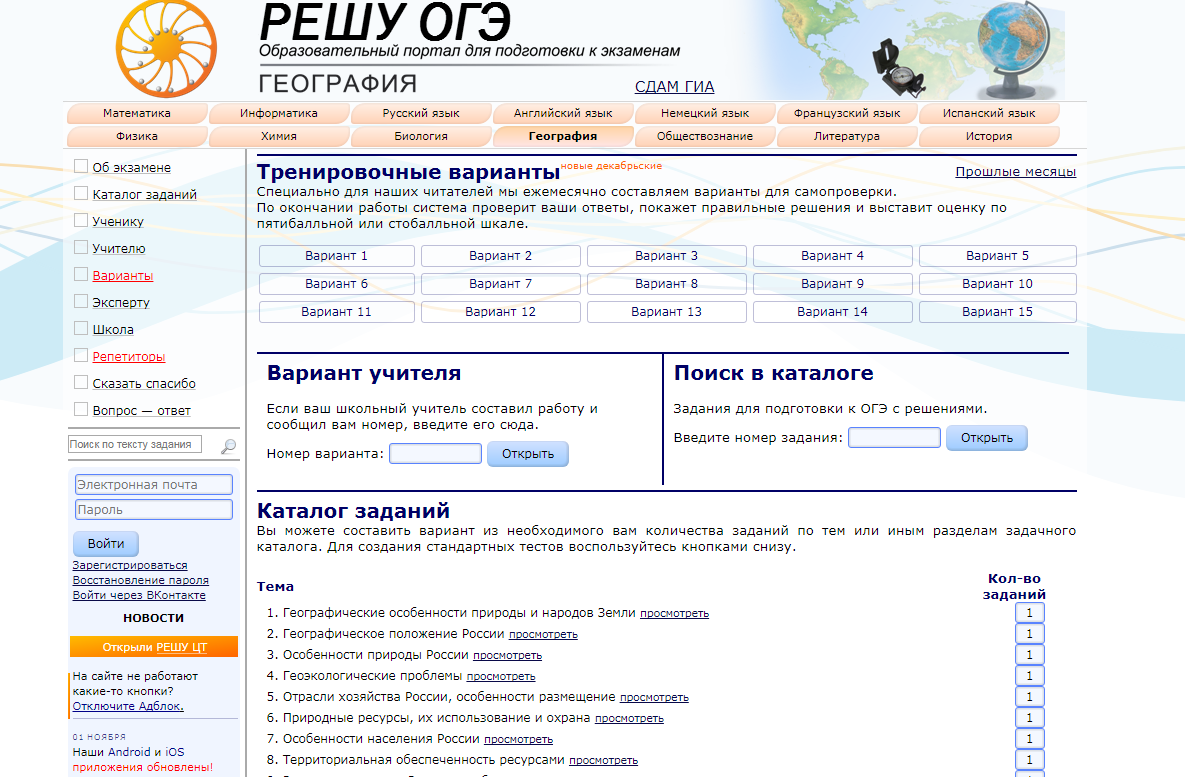Screen dimensions: 1185x777
Task: Open the Прошлые месяцы link
Action: coord(1015,172)
